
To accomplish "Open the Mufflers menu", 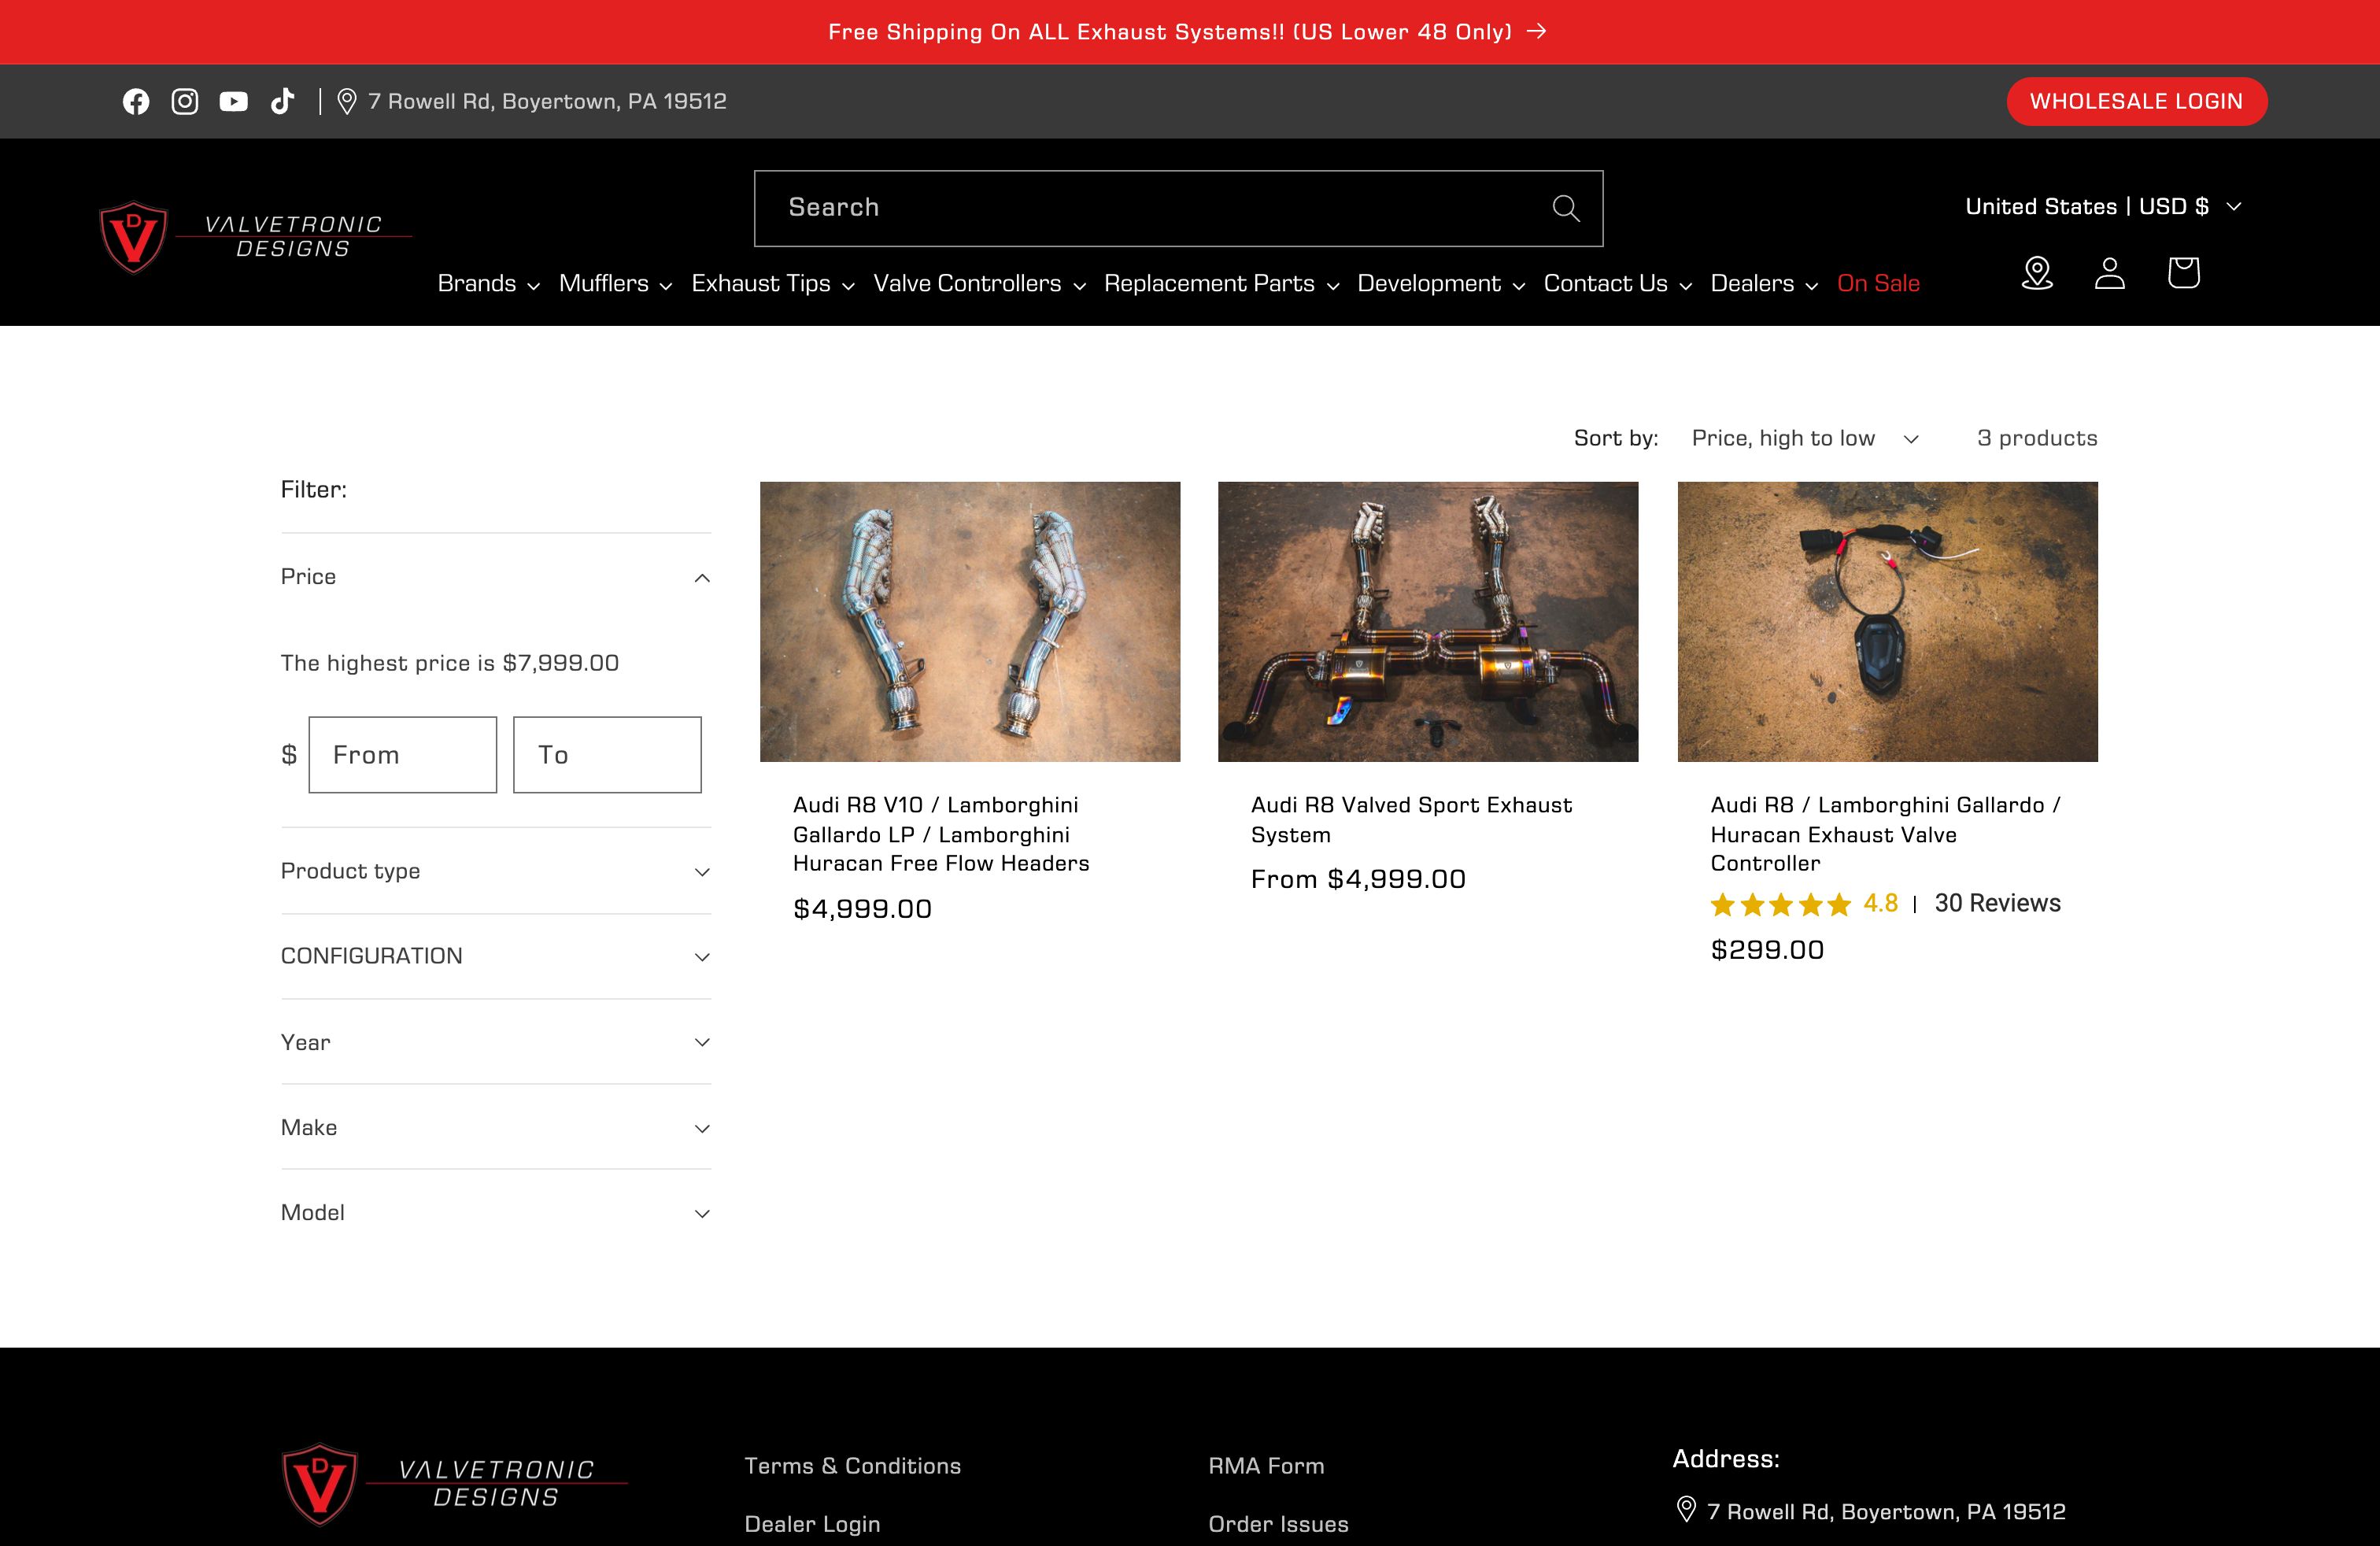I will 614,284.
